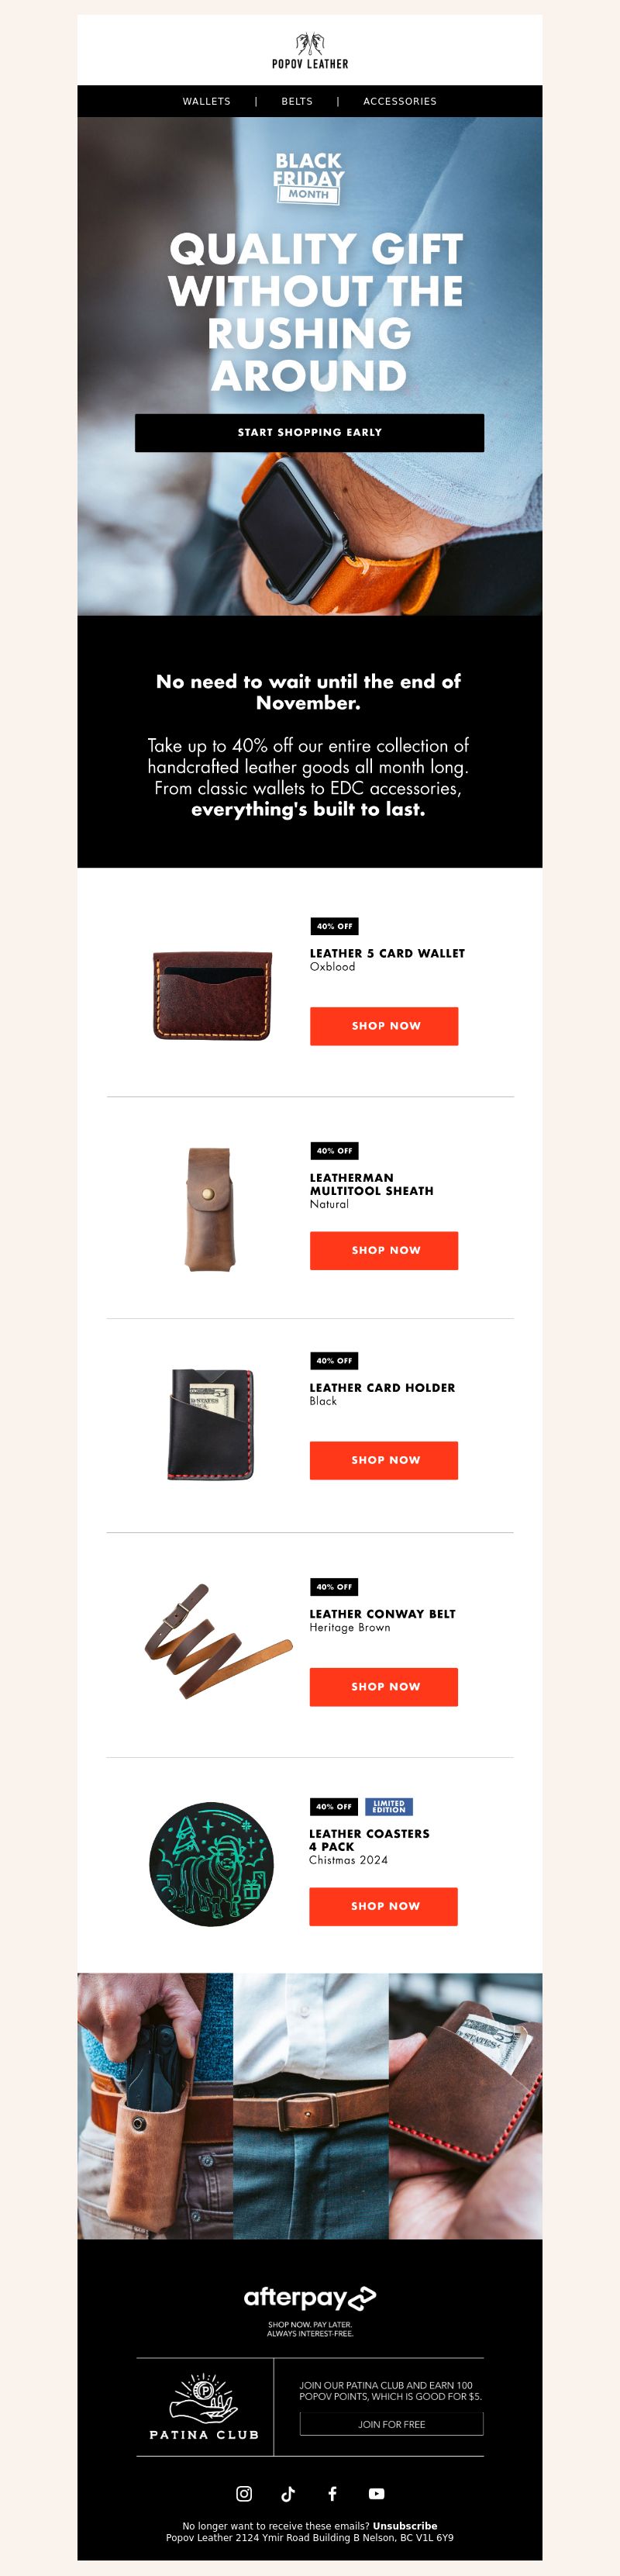
Task: Click the Limited Edition badge
Action: 389,1806
